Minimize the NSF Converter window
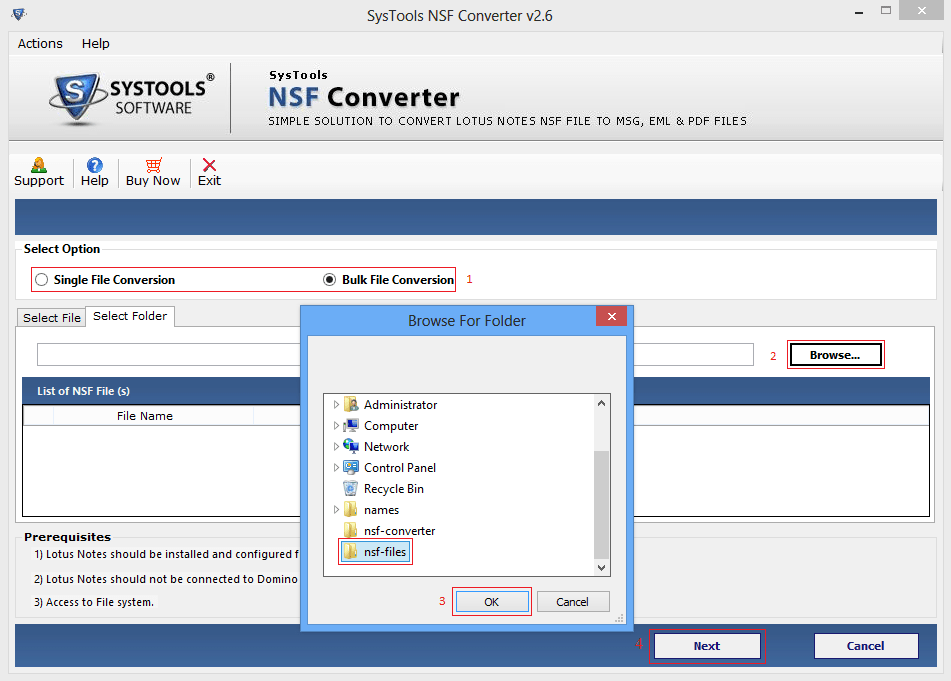 coord(859,12)
